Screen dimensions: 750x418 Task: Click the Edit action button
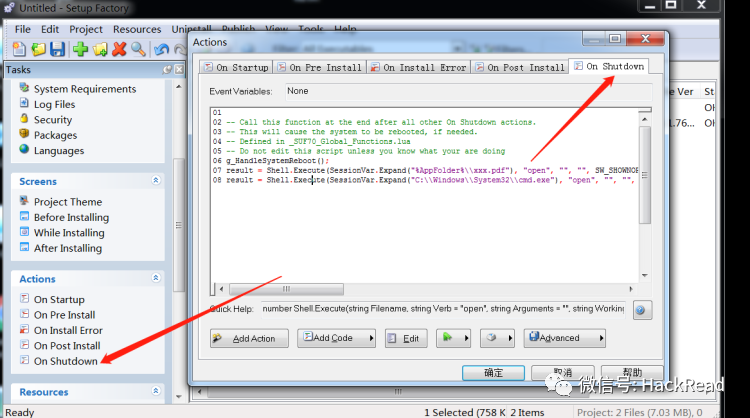pos(406,338)
